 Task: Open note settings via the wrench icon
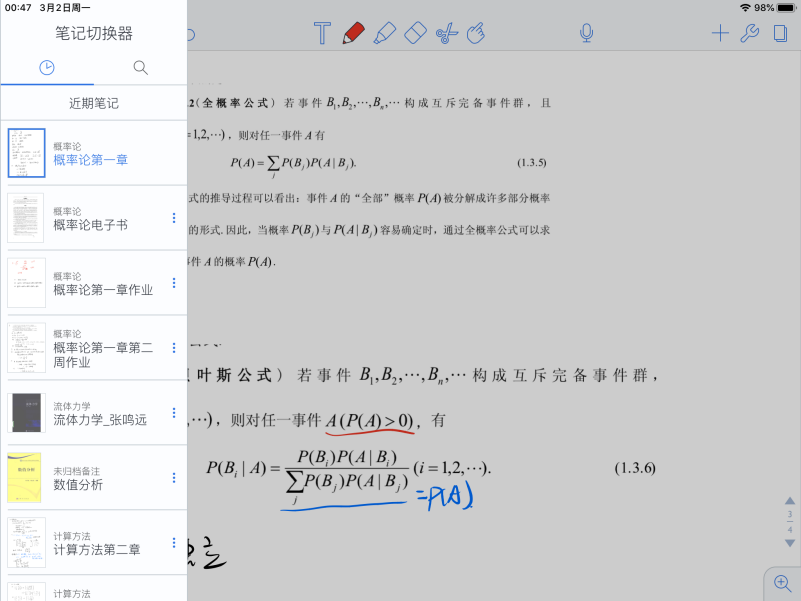[751, 33]
